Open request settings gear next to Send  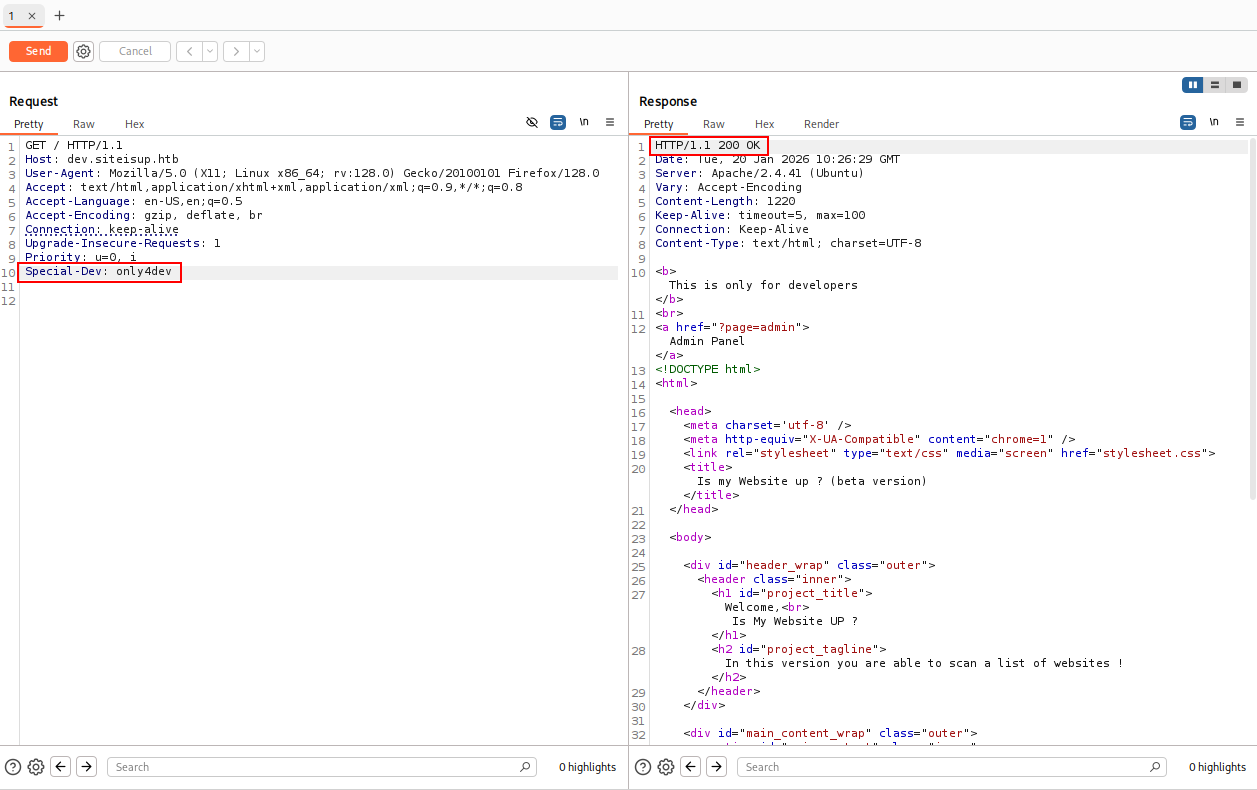pos(83,51)
